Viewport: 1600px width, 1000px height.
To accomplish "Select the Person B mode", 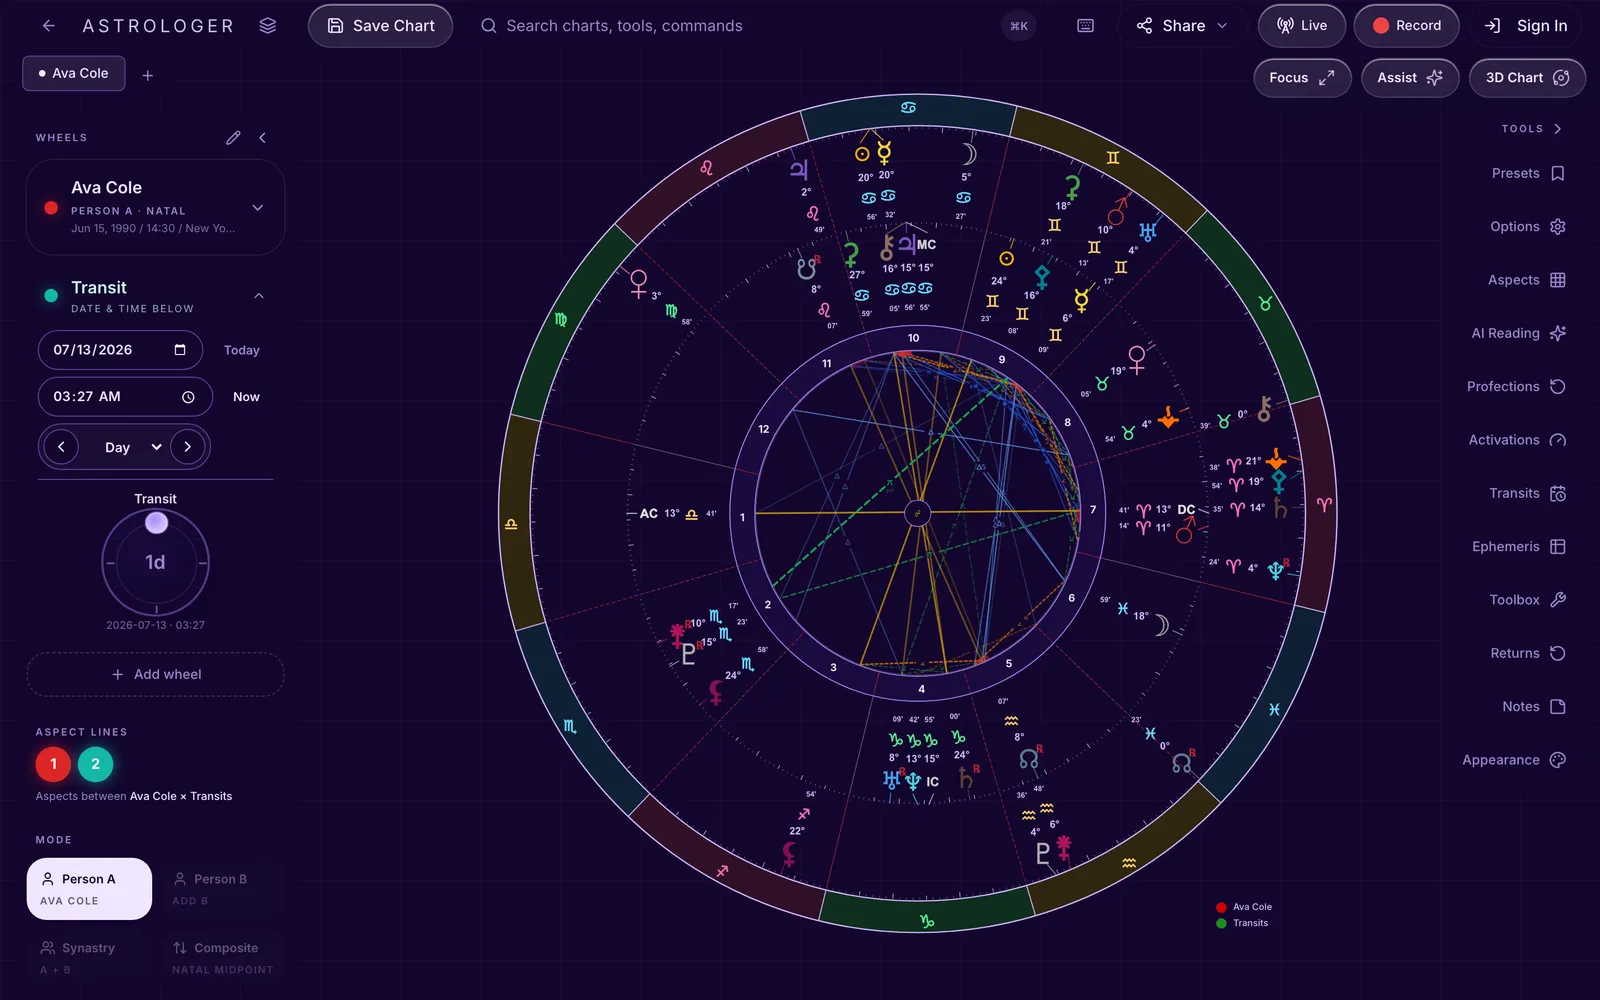I will coord(222,889).
